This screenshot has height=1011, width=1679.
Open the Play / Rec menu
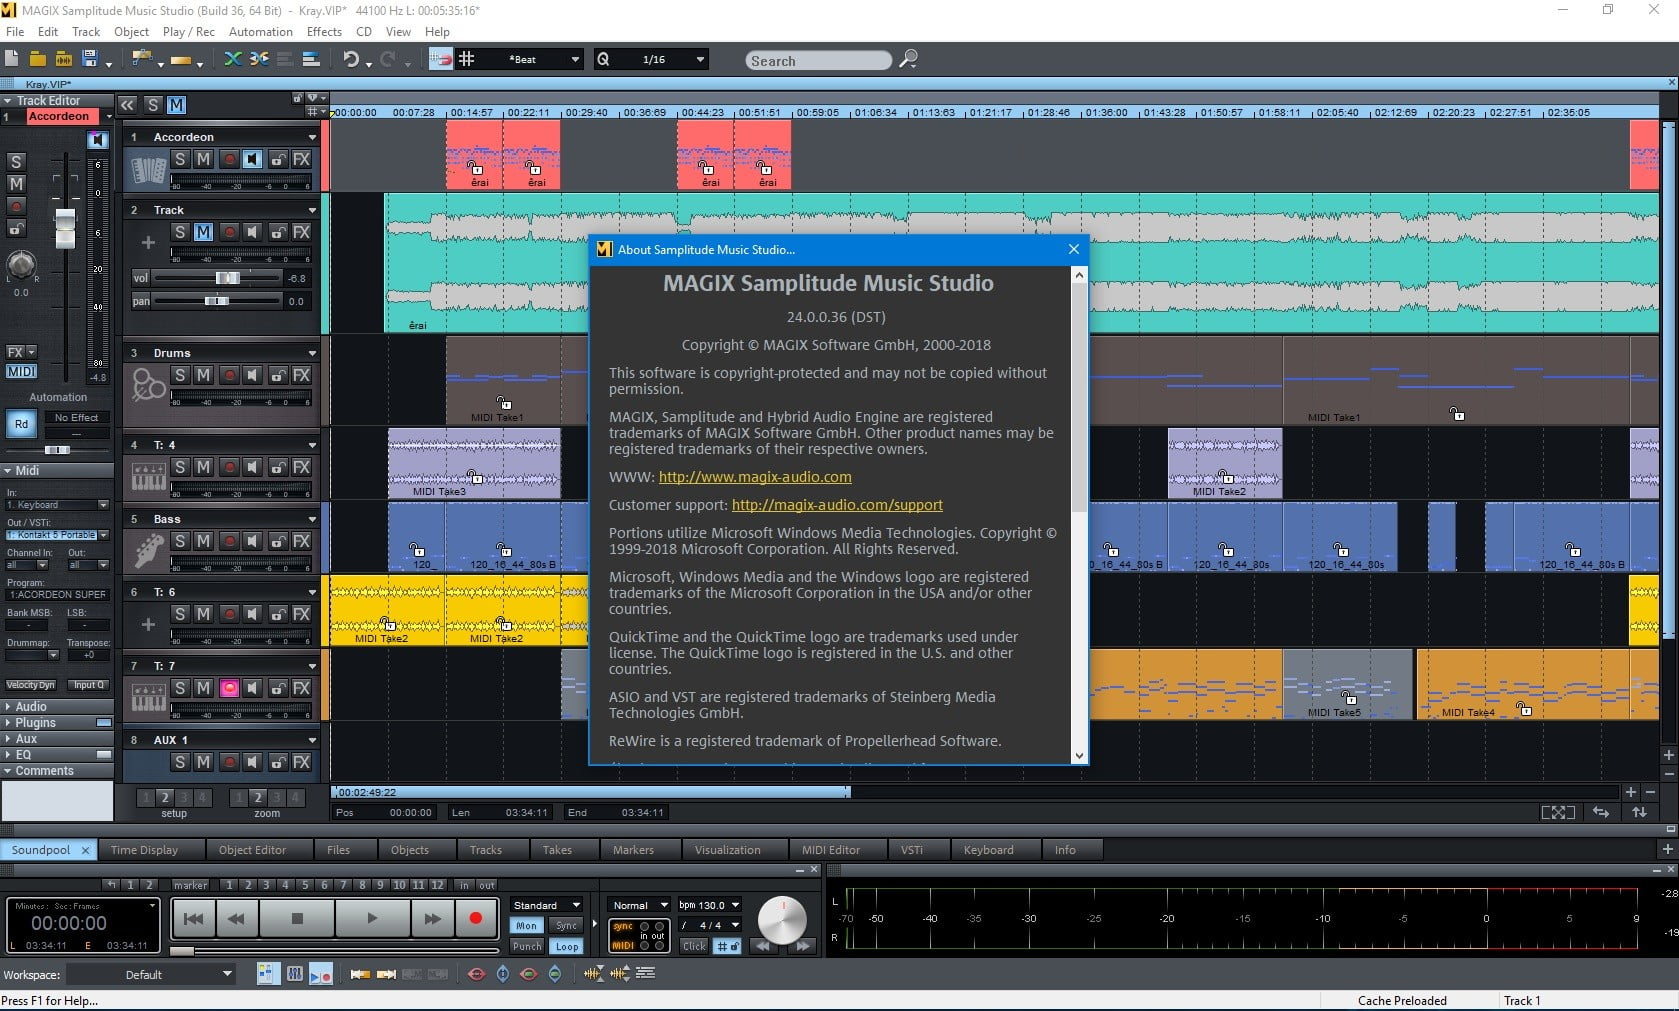click(188, 31)
